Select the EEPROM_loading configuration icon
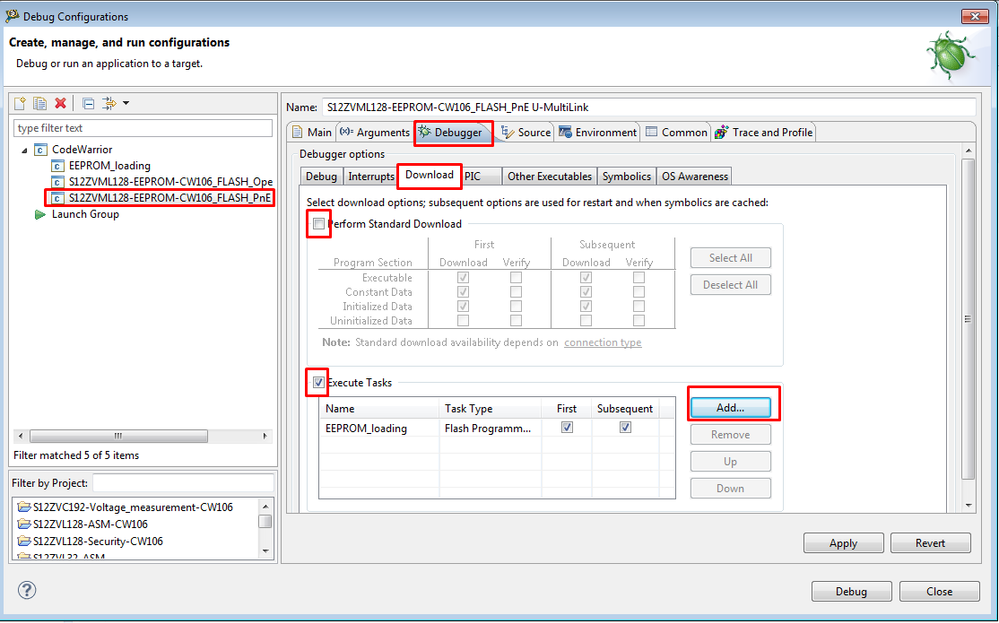The width and height of the screenshot is (999, 623). click(57, 165)
